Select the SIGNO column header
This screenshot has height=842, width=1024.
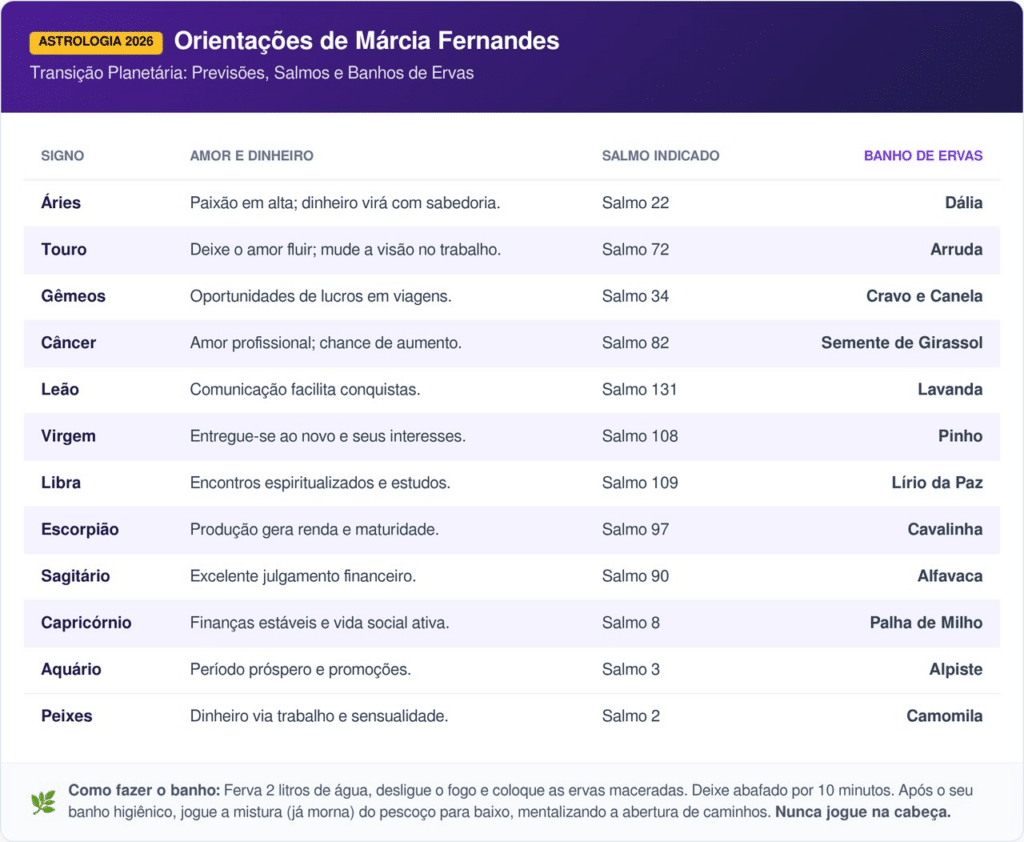[62, 156]
